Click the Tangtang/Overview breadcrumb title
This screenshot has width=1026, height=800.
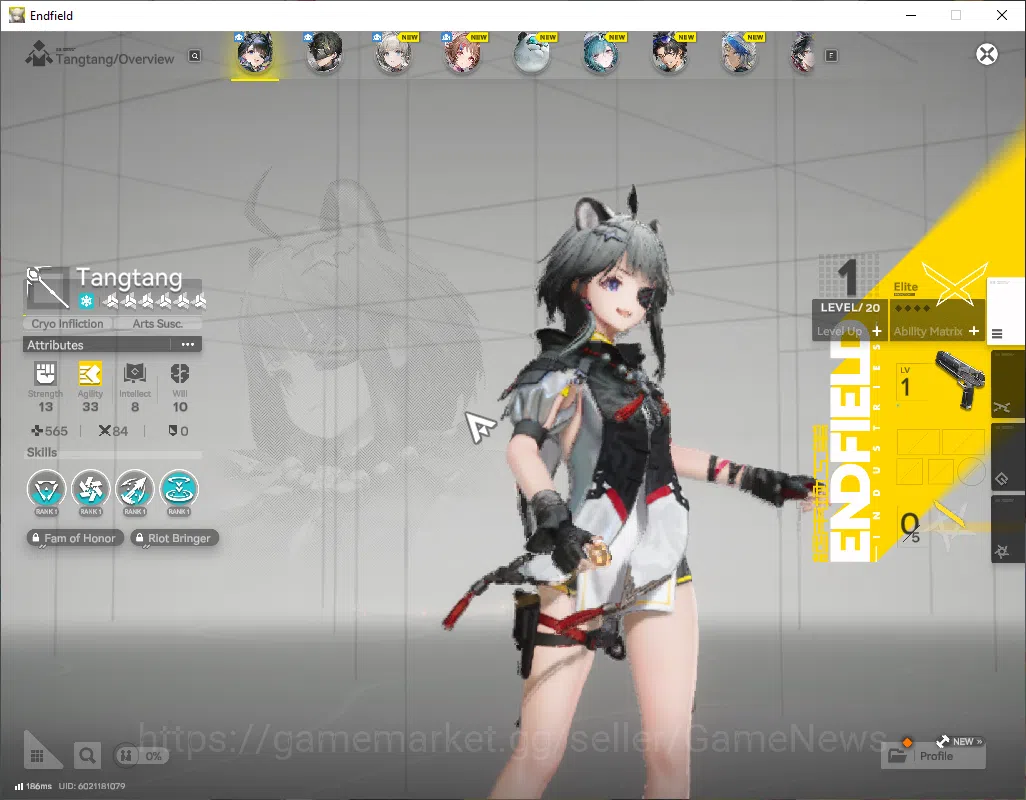pyautogui.click(x=115, y=60)
